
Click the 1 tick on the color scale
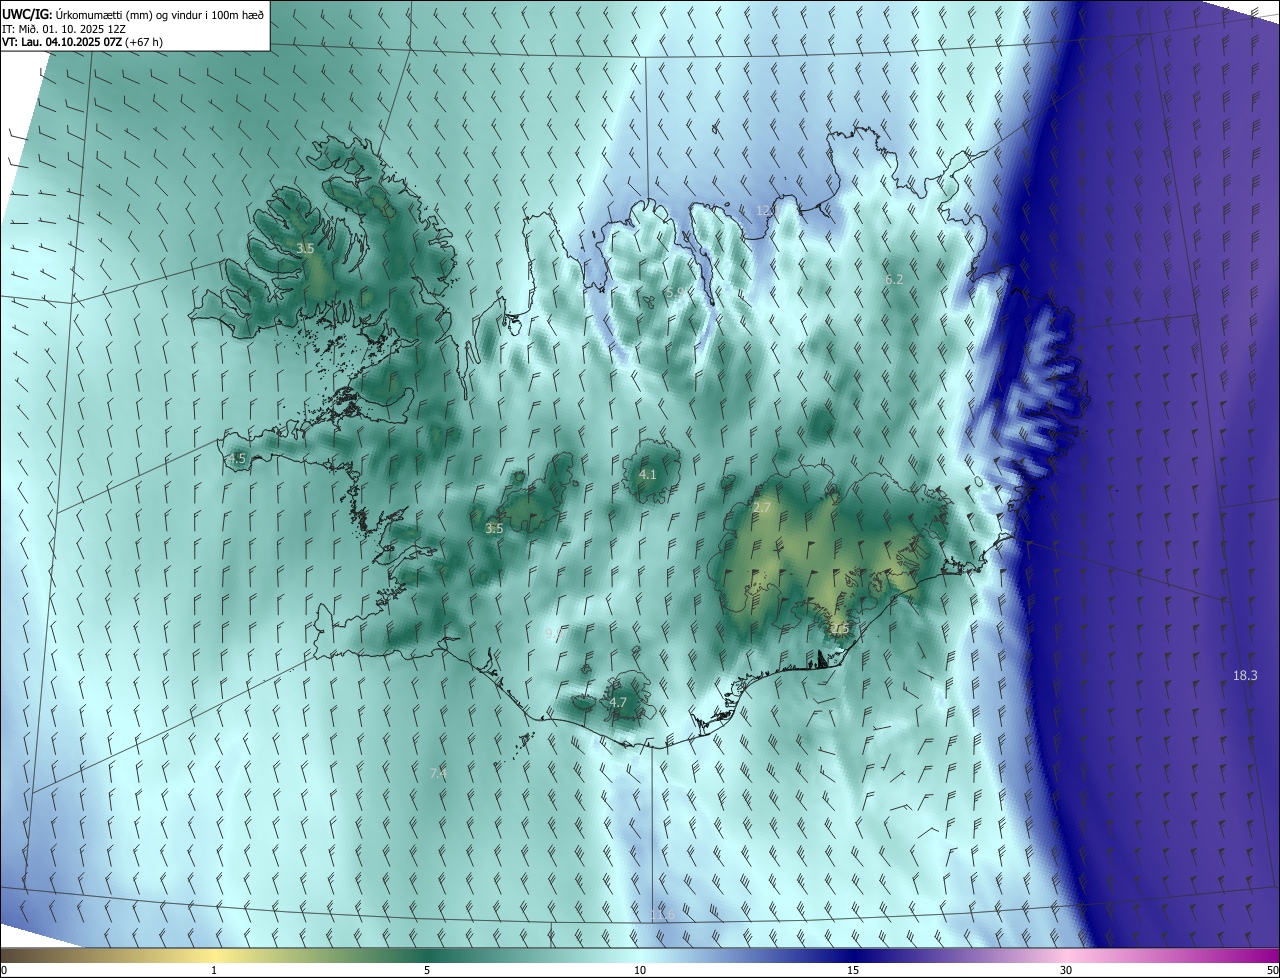pos(214,971)
